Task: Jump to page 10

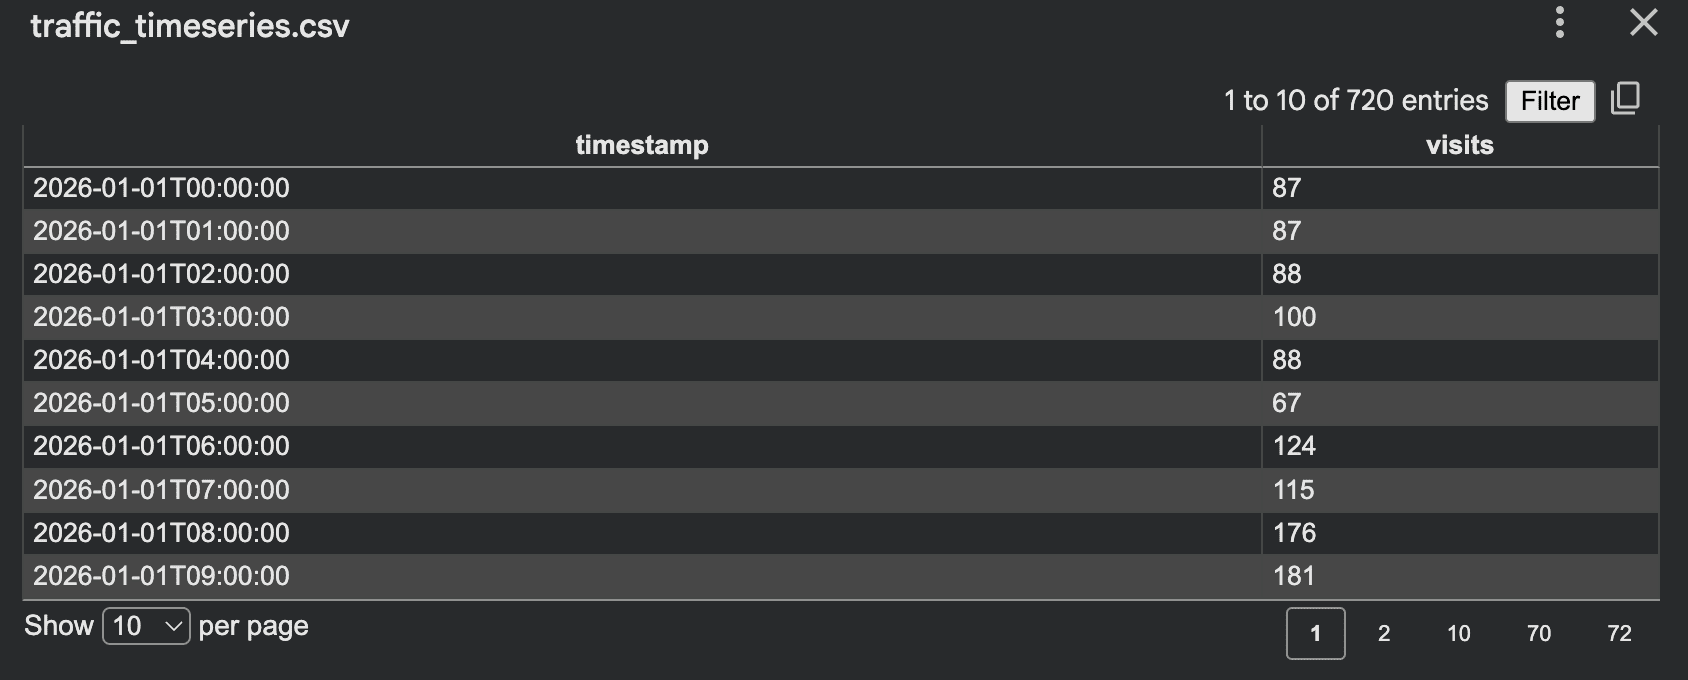Action: [1459, 633]
